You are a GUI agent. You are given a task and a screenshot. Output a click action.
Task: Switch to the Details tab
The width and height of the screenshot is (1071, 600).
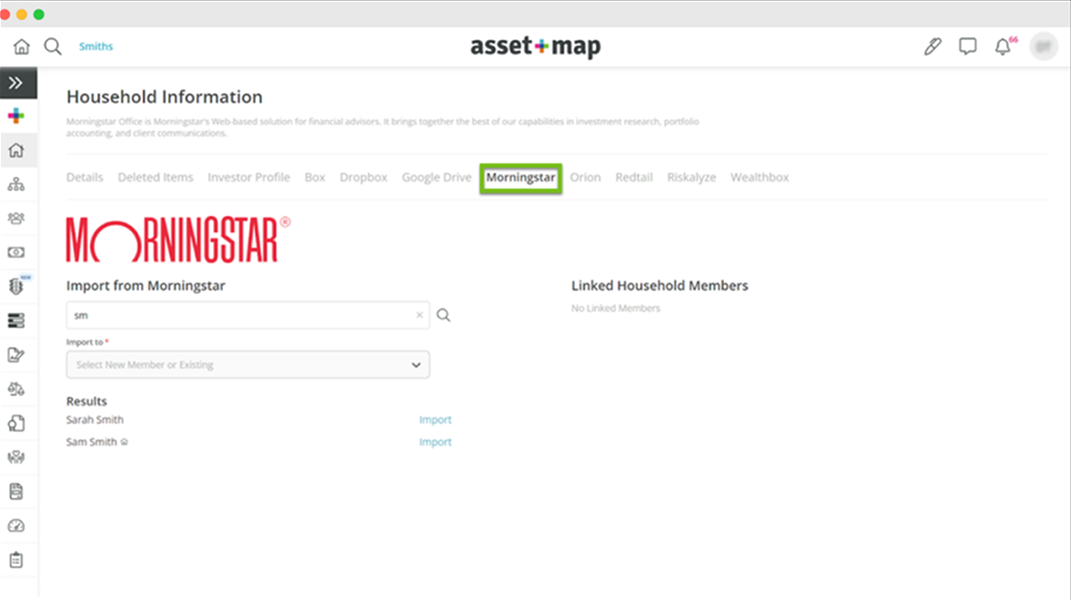coord(85,177)
